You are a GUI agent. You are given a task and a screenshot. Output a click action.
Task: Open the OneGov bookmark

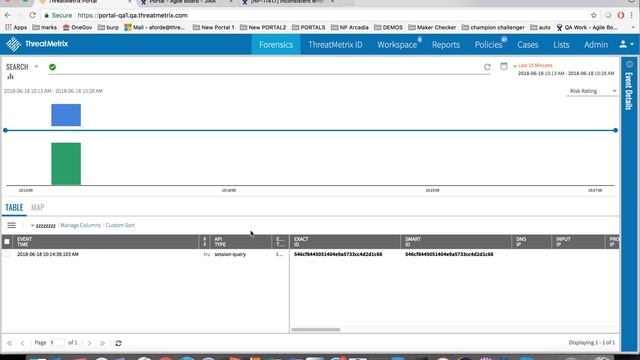point(78,27)
